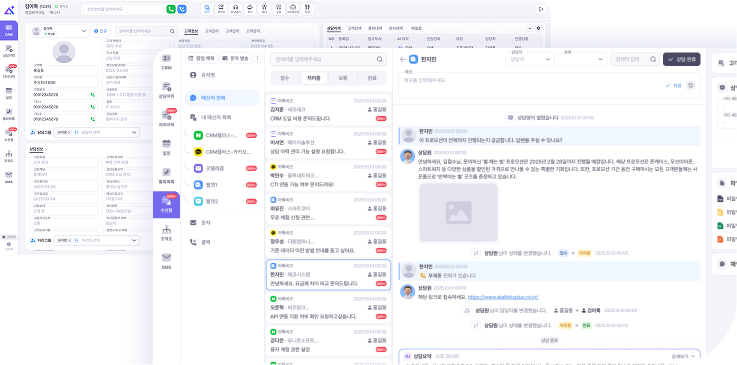The width and height of the screenshot is (737, 365).
Task: Open the Naver CRM플러스 channel
Action: [225, 135]
